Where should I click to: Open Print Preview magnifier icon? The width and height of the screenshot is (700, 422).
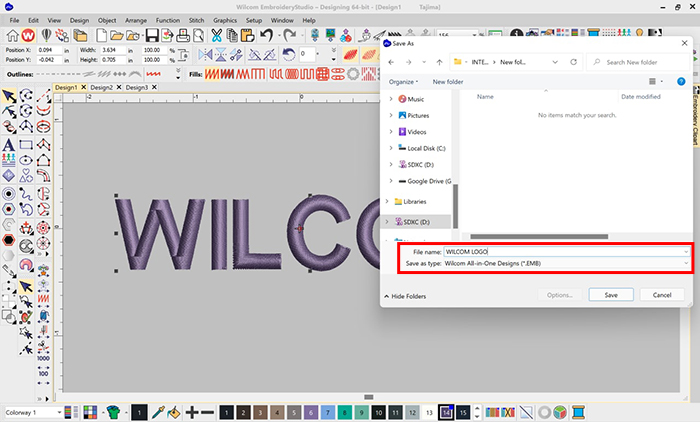pos(198,35)
